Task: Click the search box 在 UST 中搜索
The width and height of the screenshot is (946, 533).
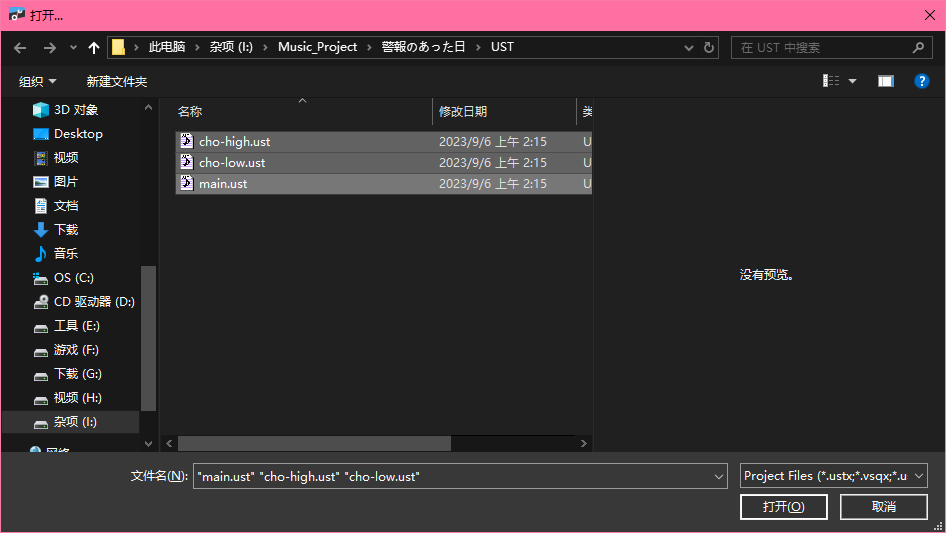Action: tap(822, 48)
